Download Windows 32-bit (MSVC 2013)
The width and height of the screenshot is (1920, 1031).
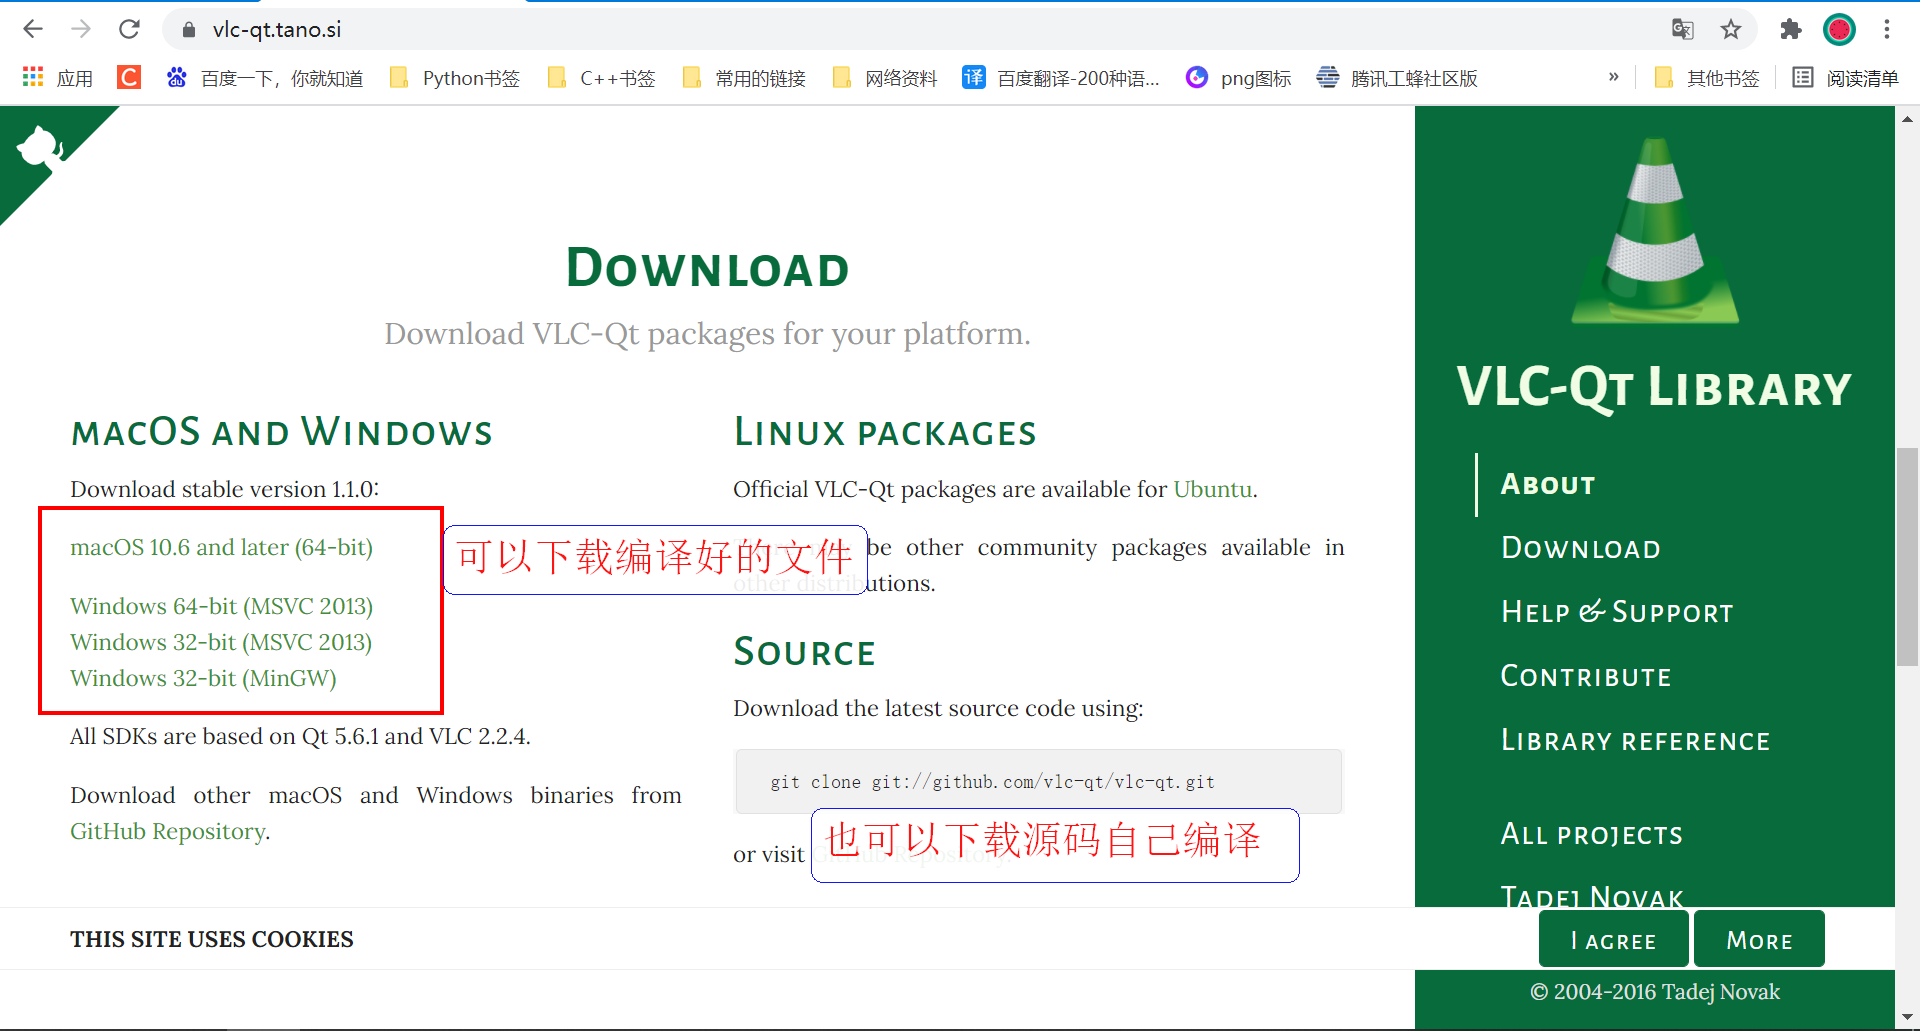coord(221,642)
